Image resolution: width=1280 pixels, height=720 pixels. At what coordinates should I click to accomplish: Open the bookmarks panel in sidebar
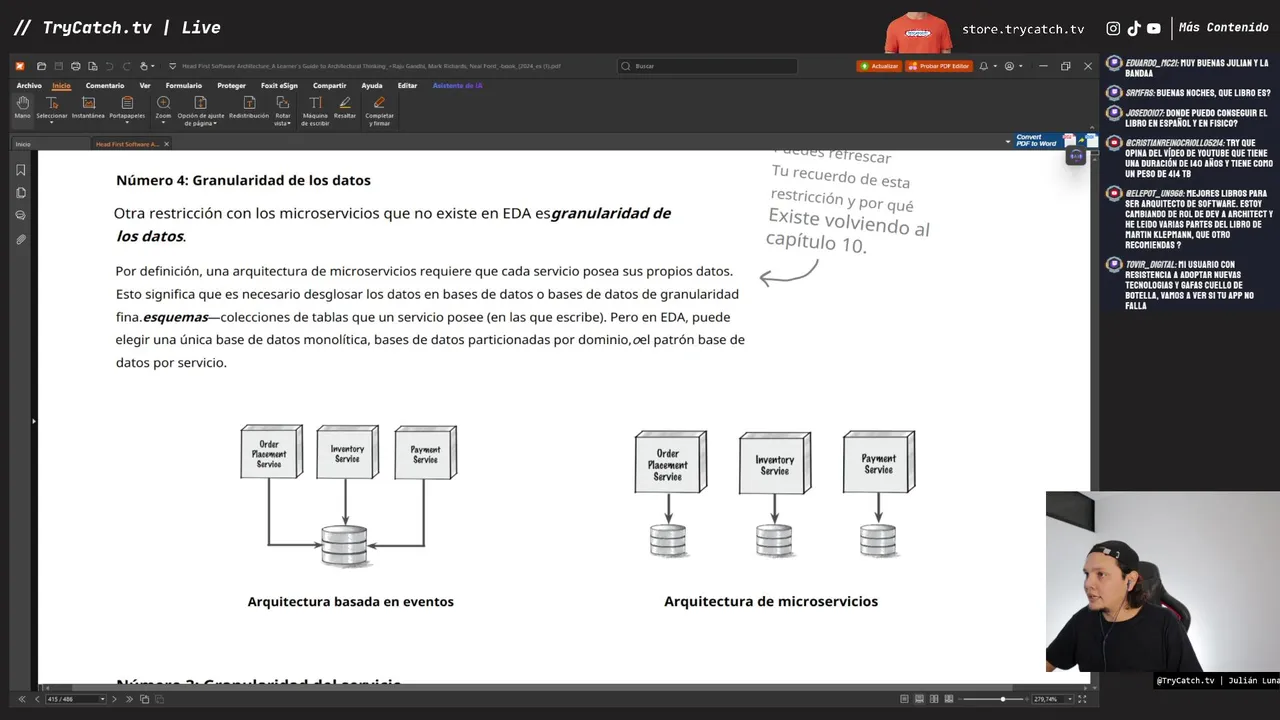tap(20, 170)
